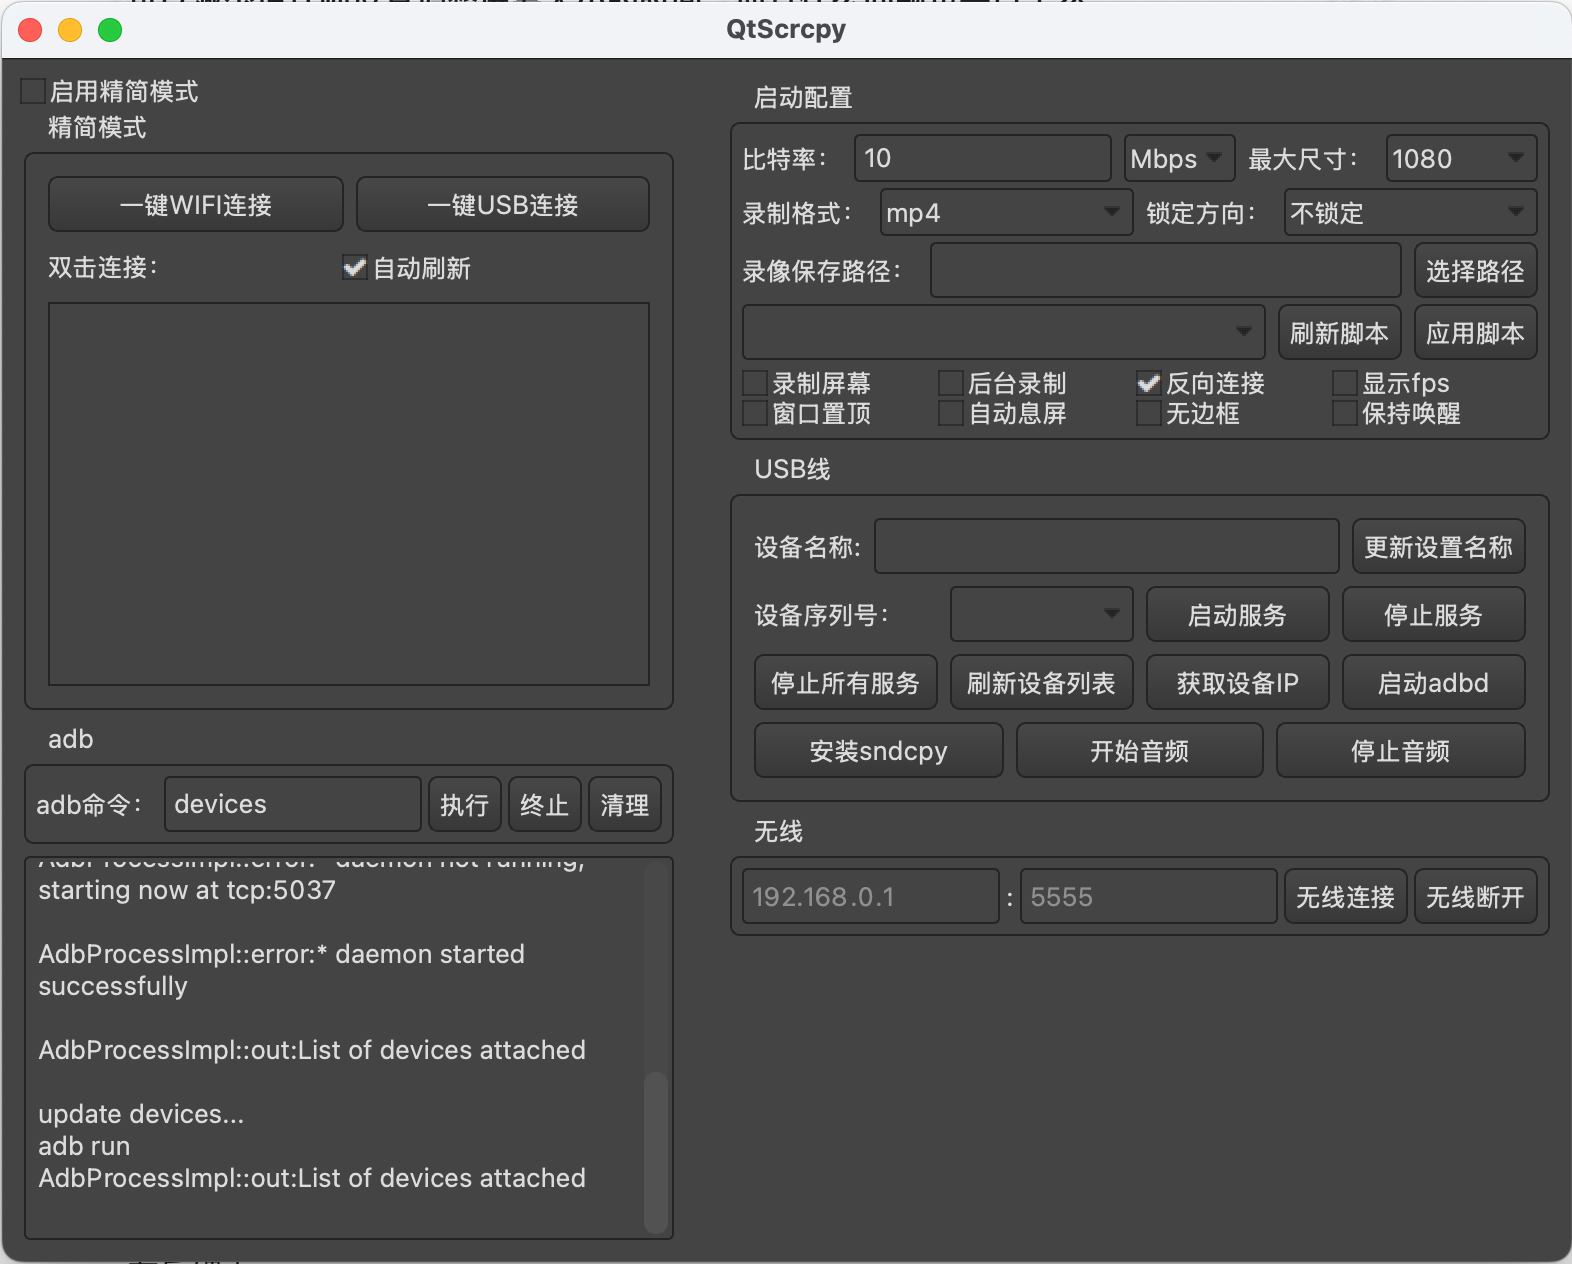Click the 选择路径 button
1572x1264 pixels.
point(1476,271)
